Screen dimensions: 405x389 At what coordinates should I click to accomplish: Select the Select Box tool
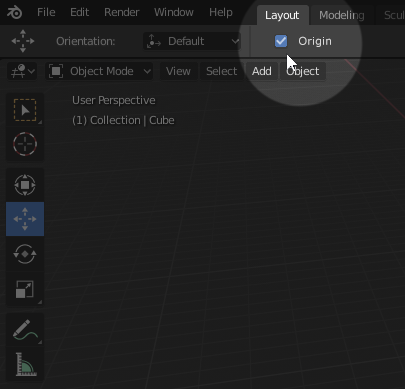click(25, 110)
